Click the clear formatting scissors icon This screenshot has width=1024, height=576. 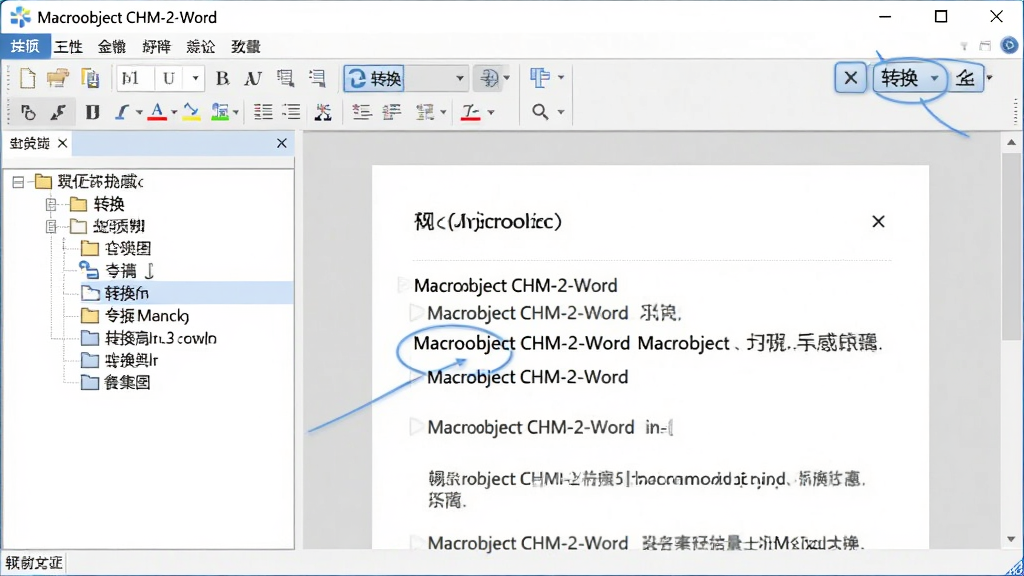click(x=323, y=112)
